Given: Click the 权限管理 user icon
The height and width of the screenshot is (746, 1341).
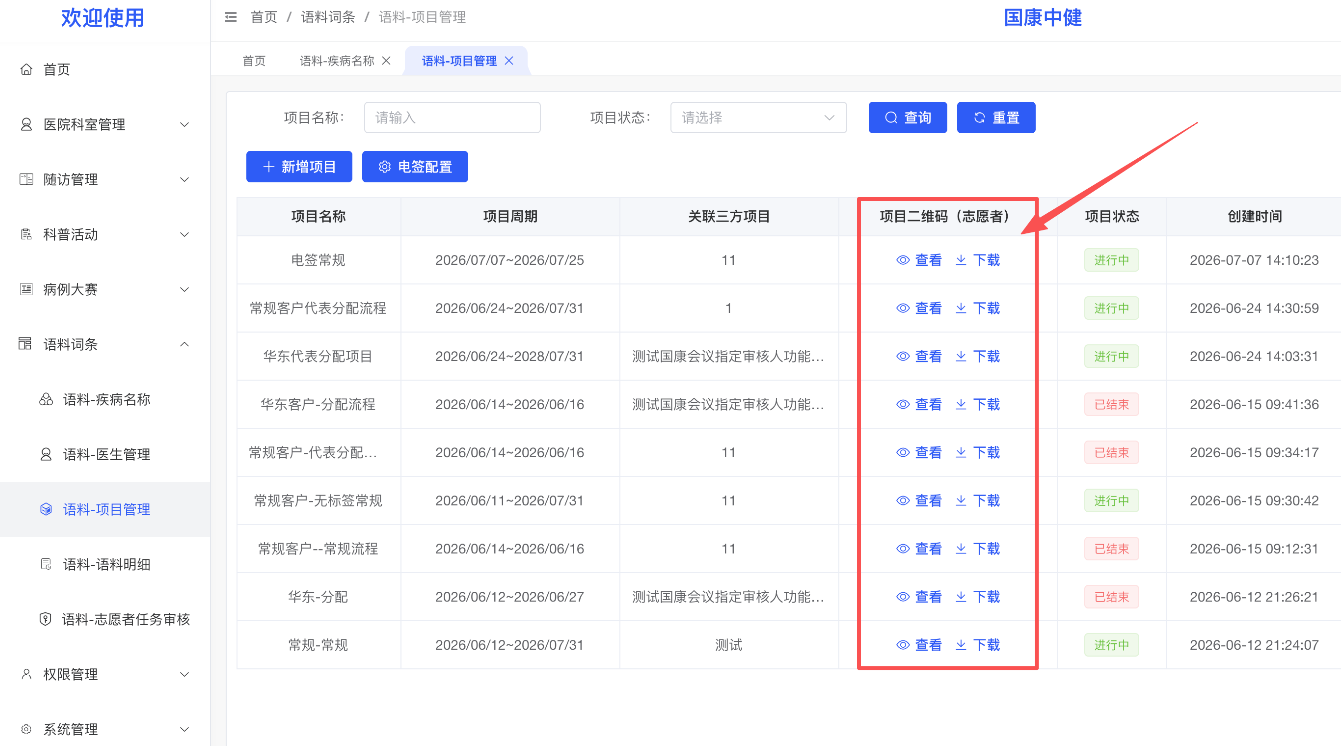Looking at the screenshot, I should click(27, 674).
